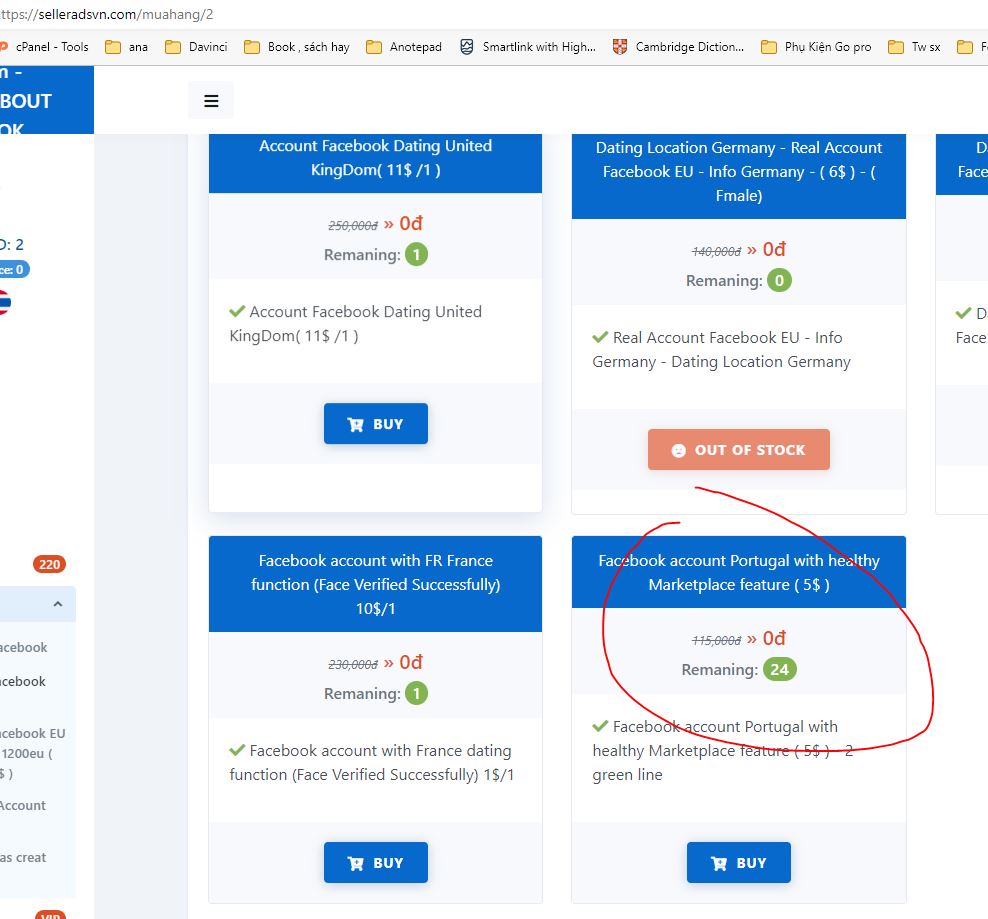Toggle the hamburger sidebar menu
Viewport: 988px width, 919px height.
pos(211,101)
